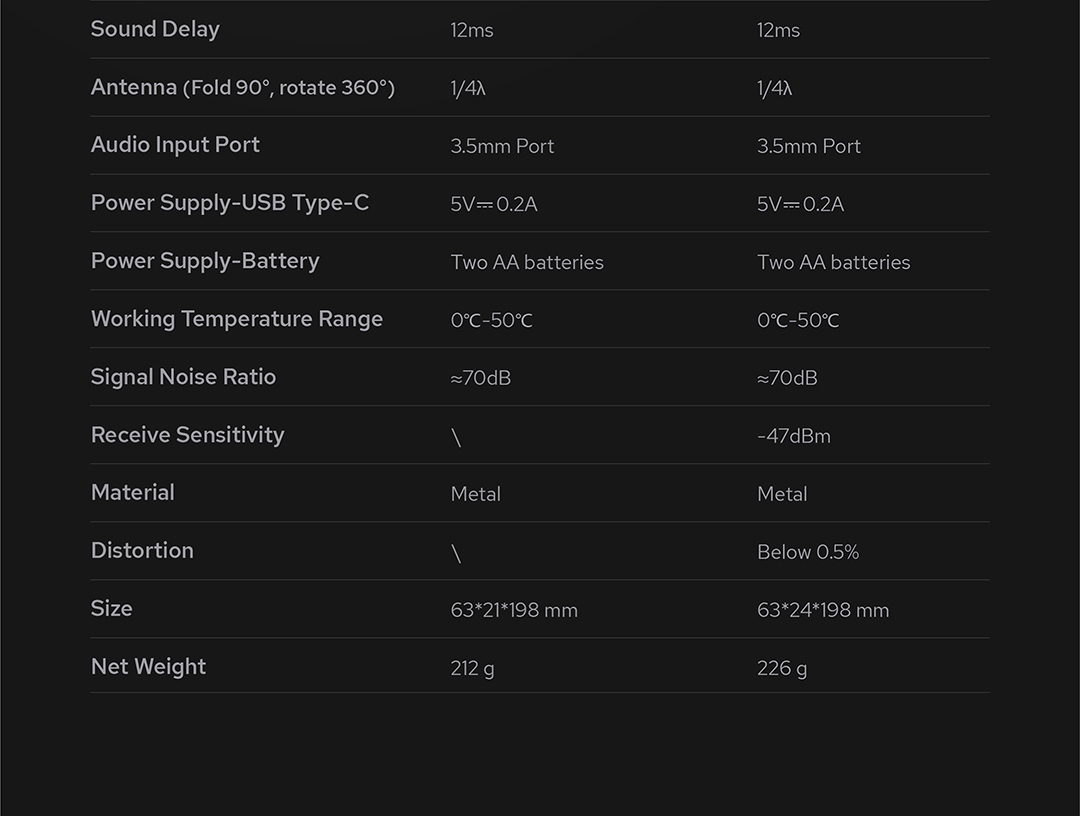Click the Size row label

coord(112,609)
